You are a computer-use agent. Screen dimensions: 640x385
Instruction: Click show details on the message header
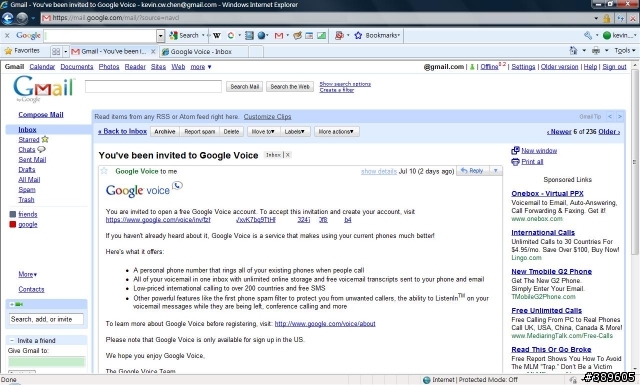[379, 171]
